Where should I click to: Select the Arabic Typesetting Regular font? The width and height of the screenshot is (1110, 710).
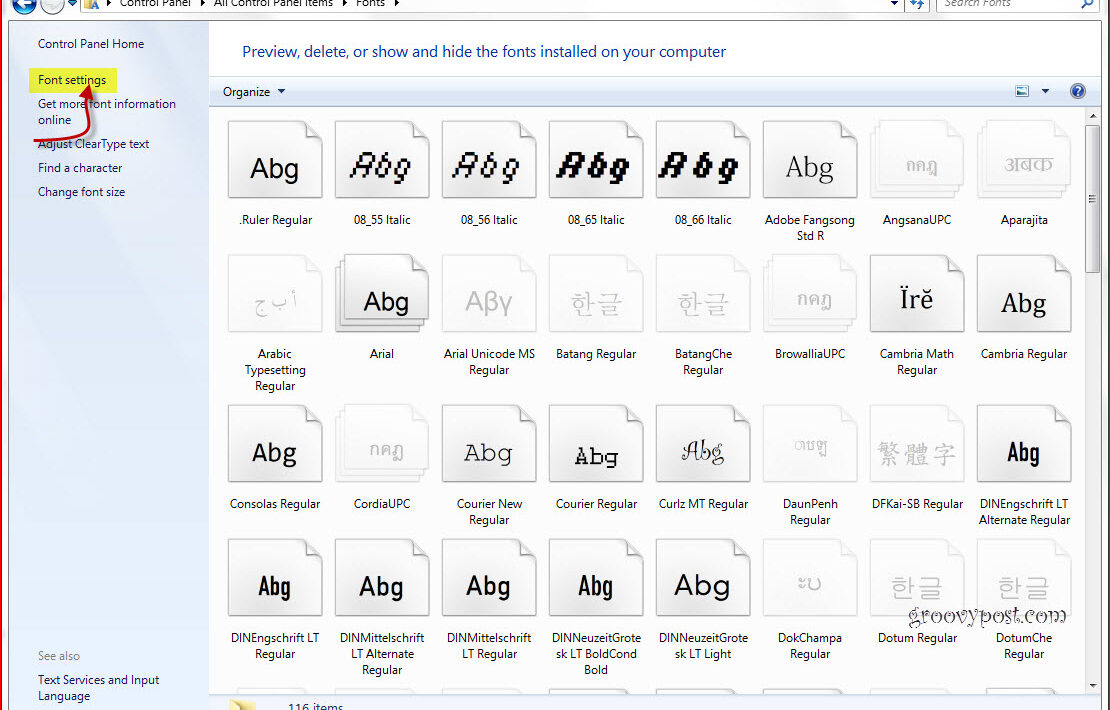[x=275, y=294]
